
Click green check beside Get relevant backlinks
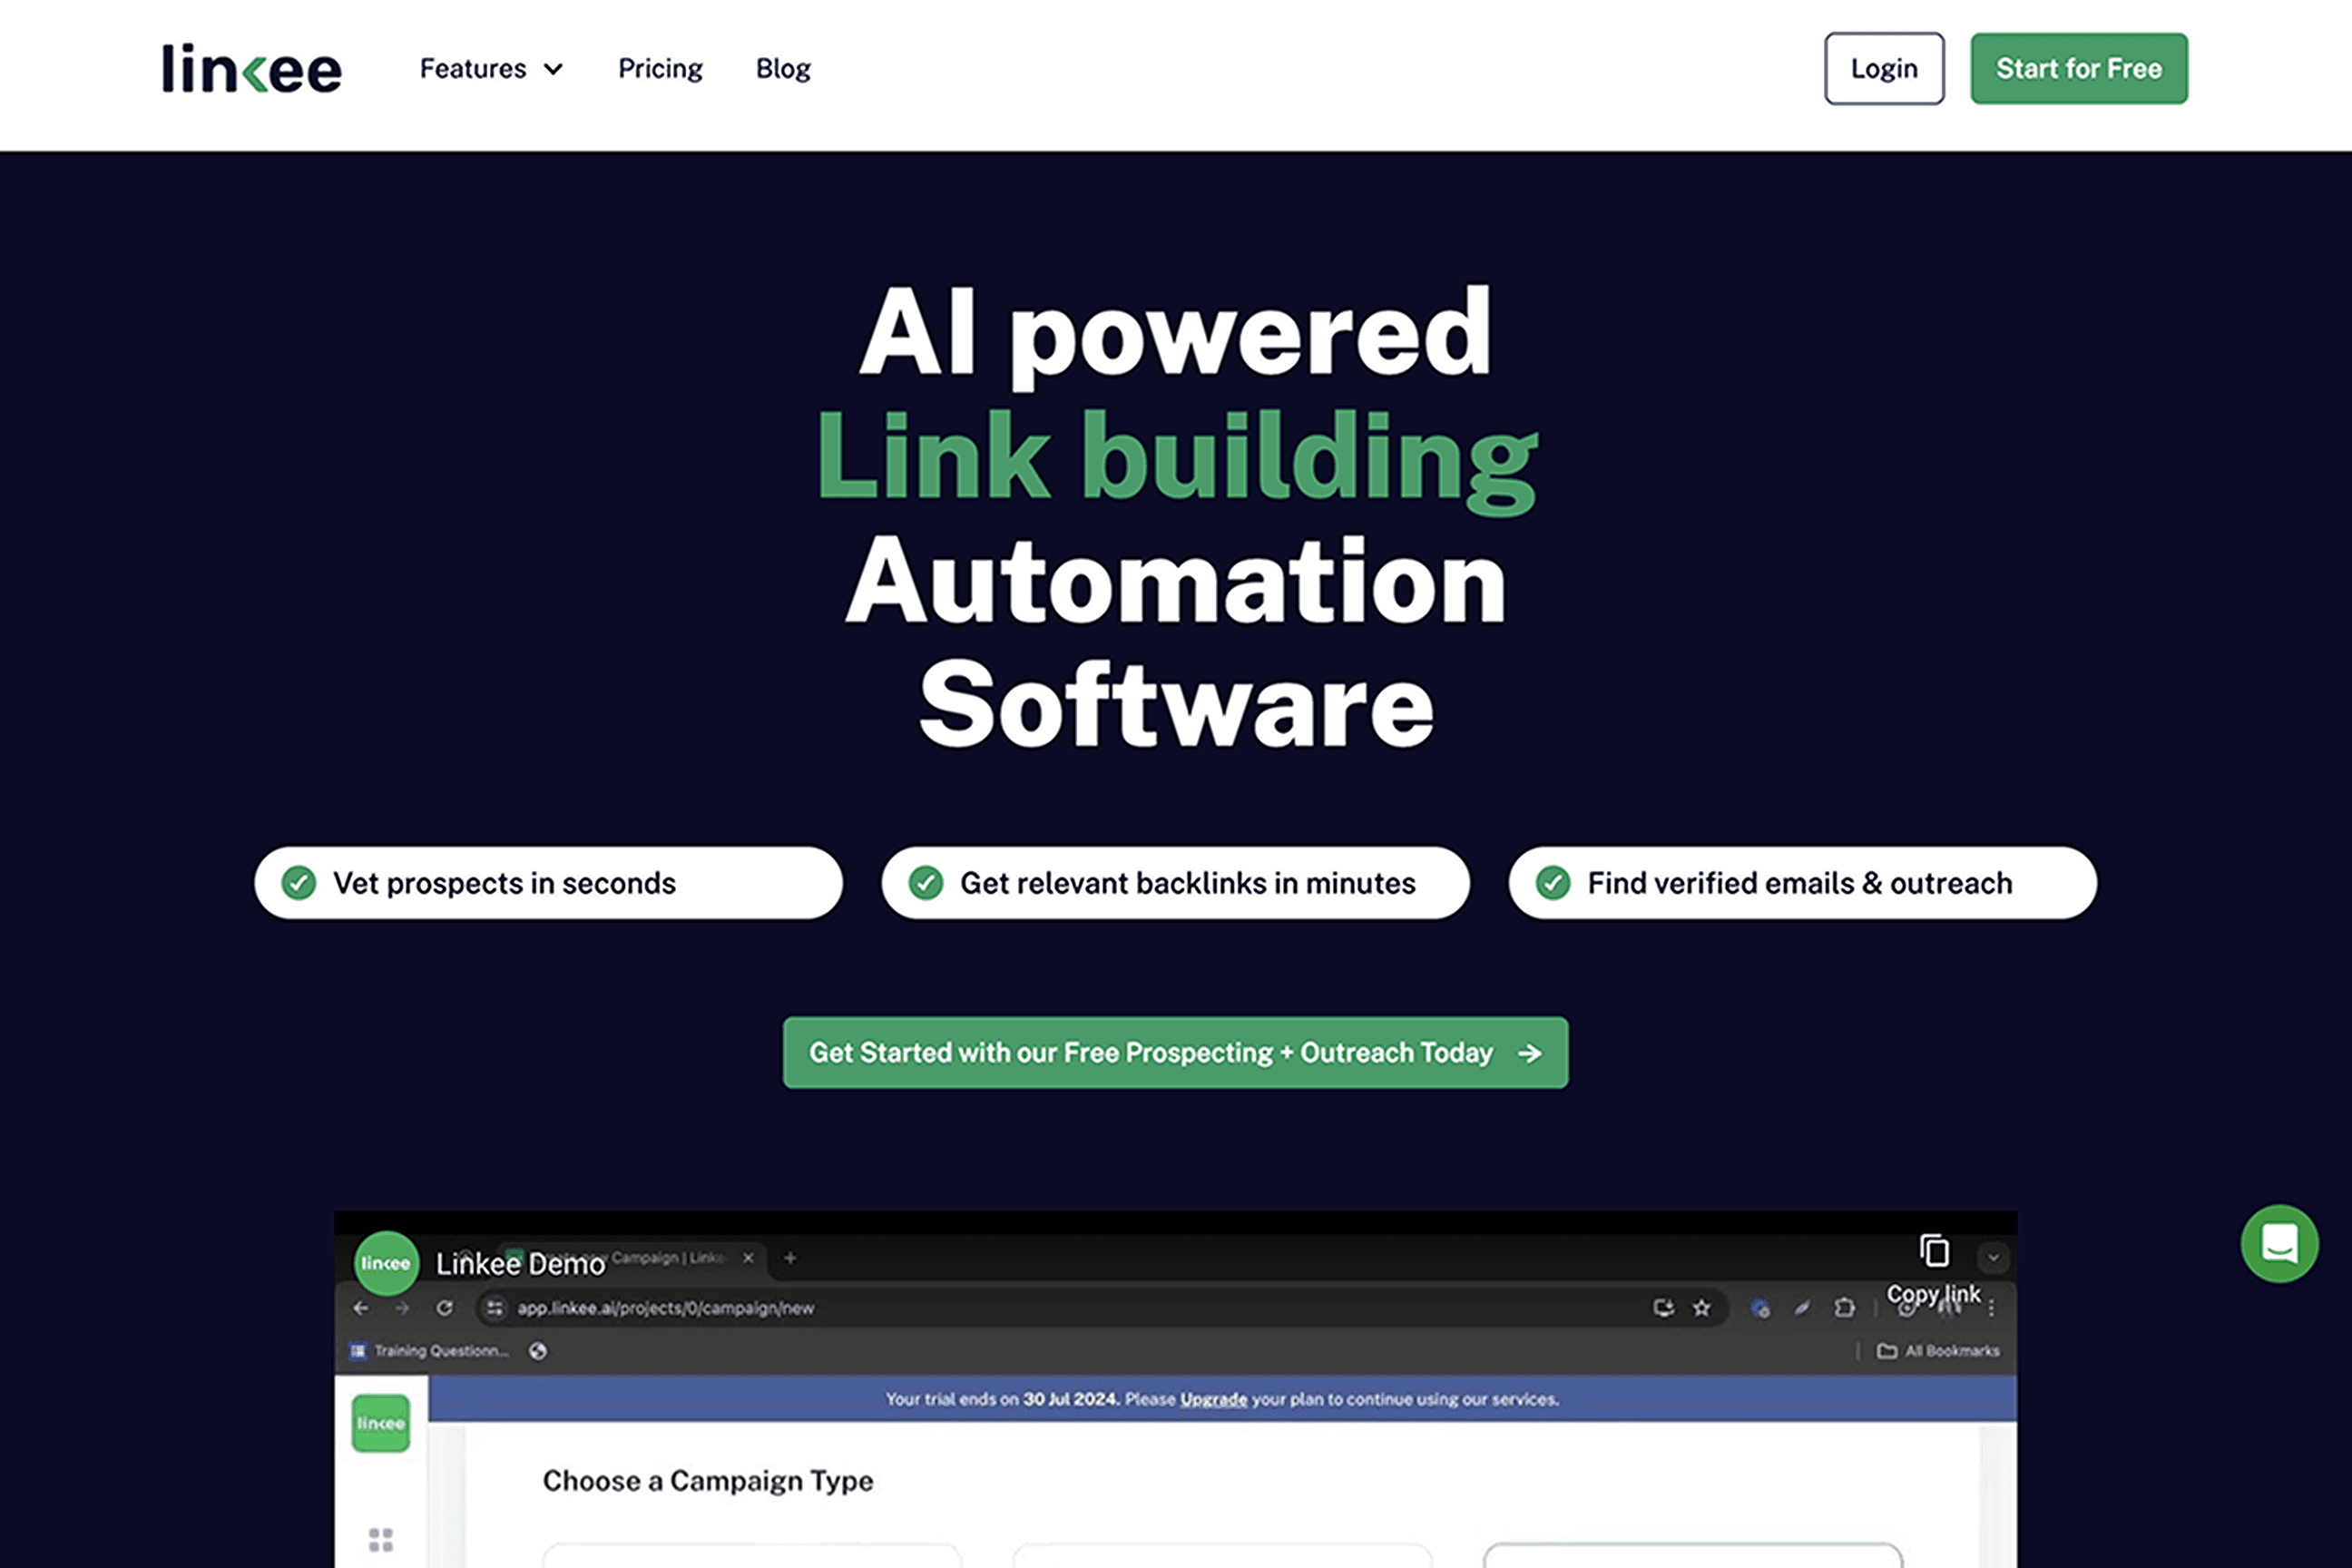[x=925, y=883]
